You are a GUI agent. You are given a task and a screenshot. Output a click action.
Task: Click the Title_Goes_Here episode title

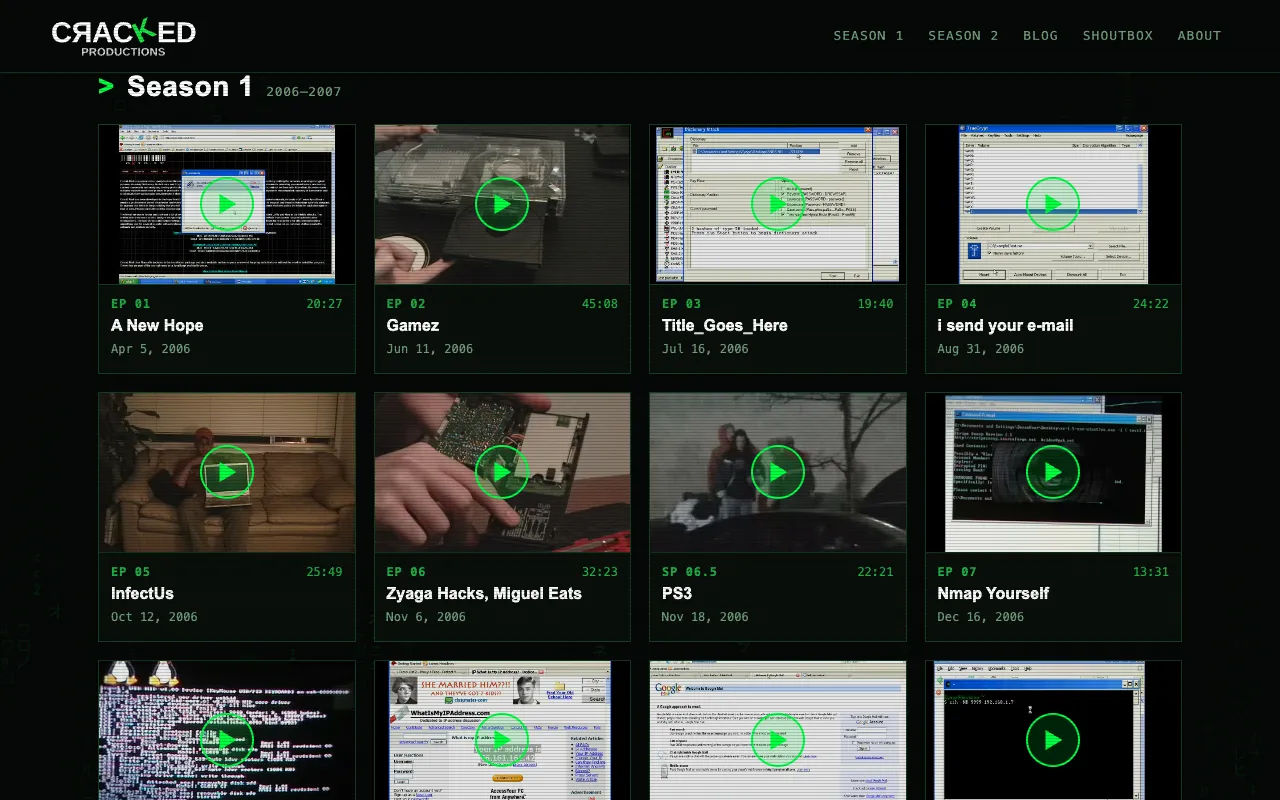click(x=725, y=325)
